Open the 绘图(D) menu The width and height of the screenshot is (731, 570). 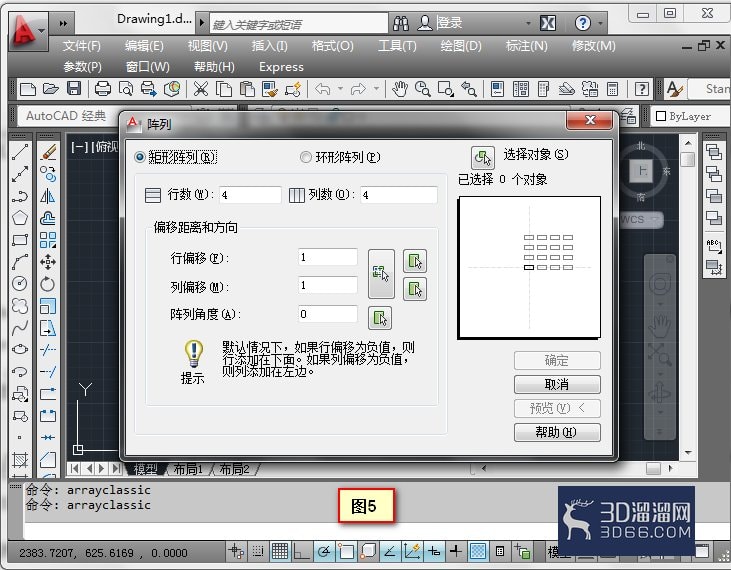pyautogui.click(x=461, y=46)
